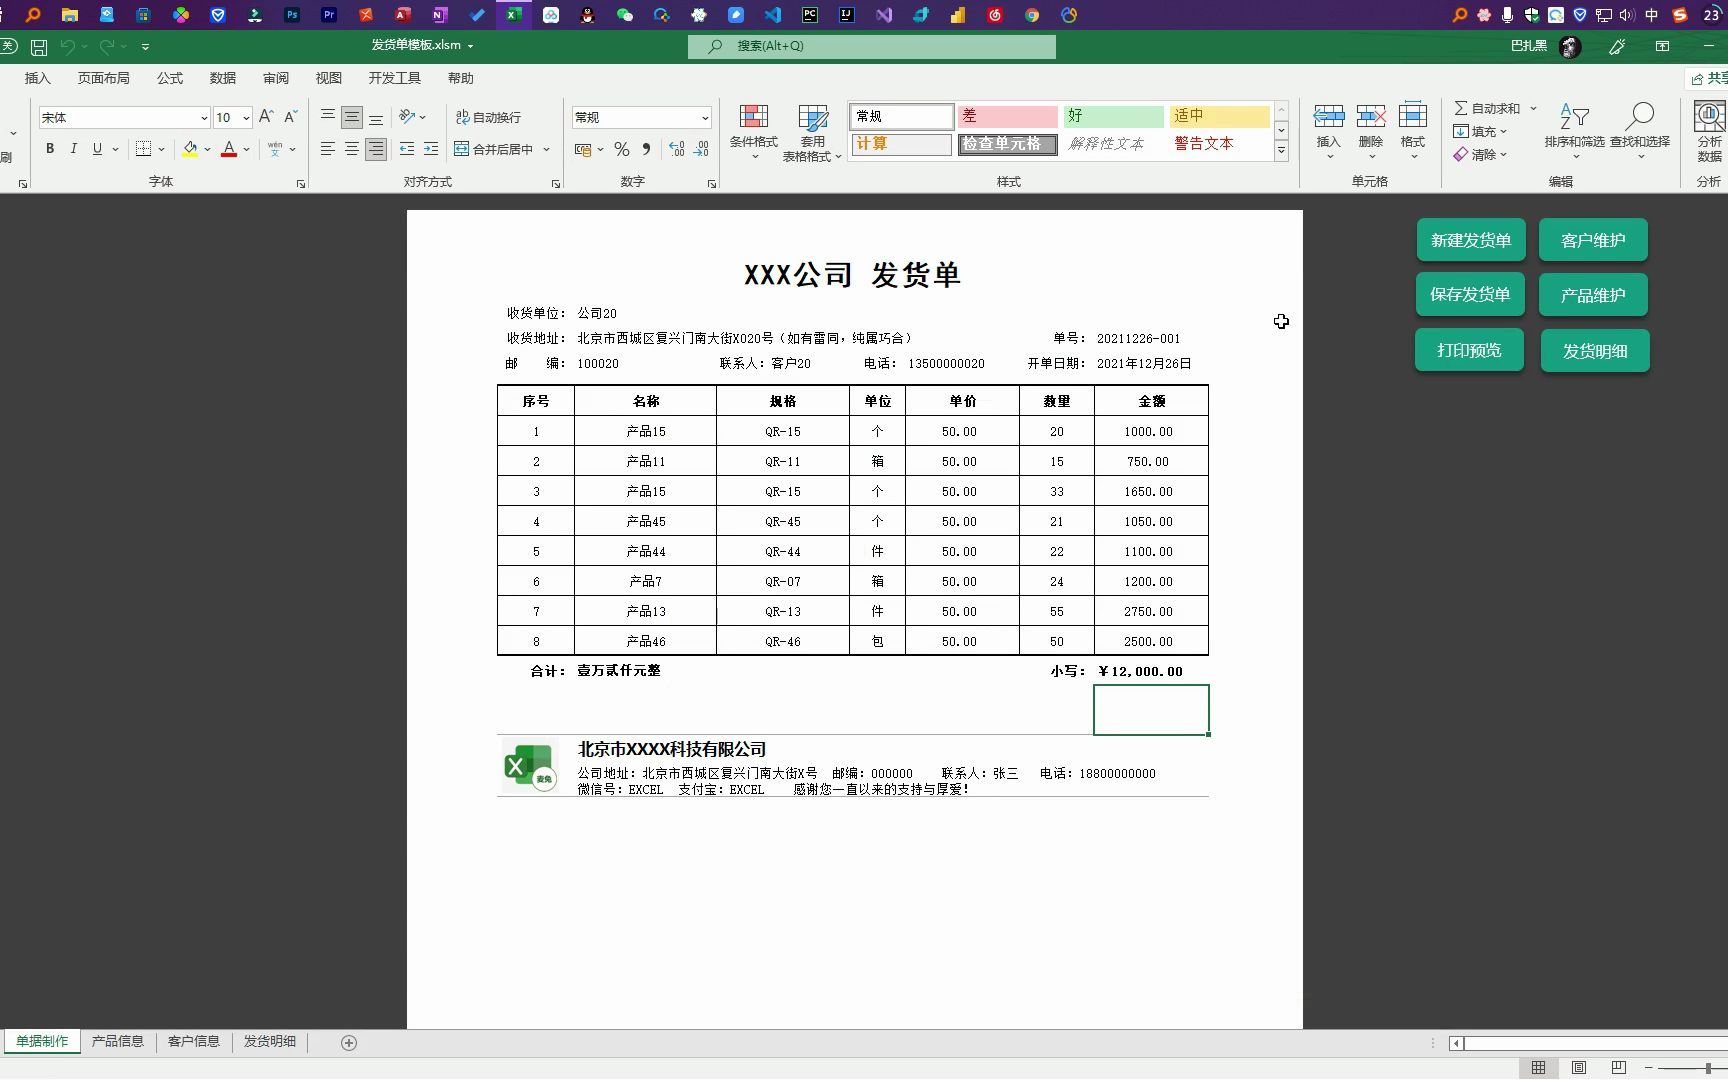Open the 清除 clear dropdown
Viewport: 1728px width, 1080px height.
coord(1480,154)
